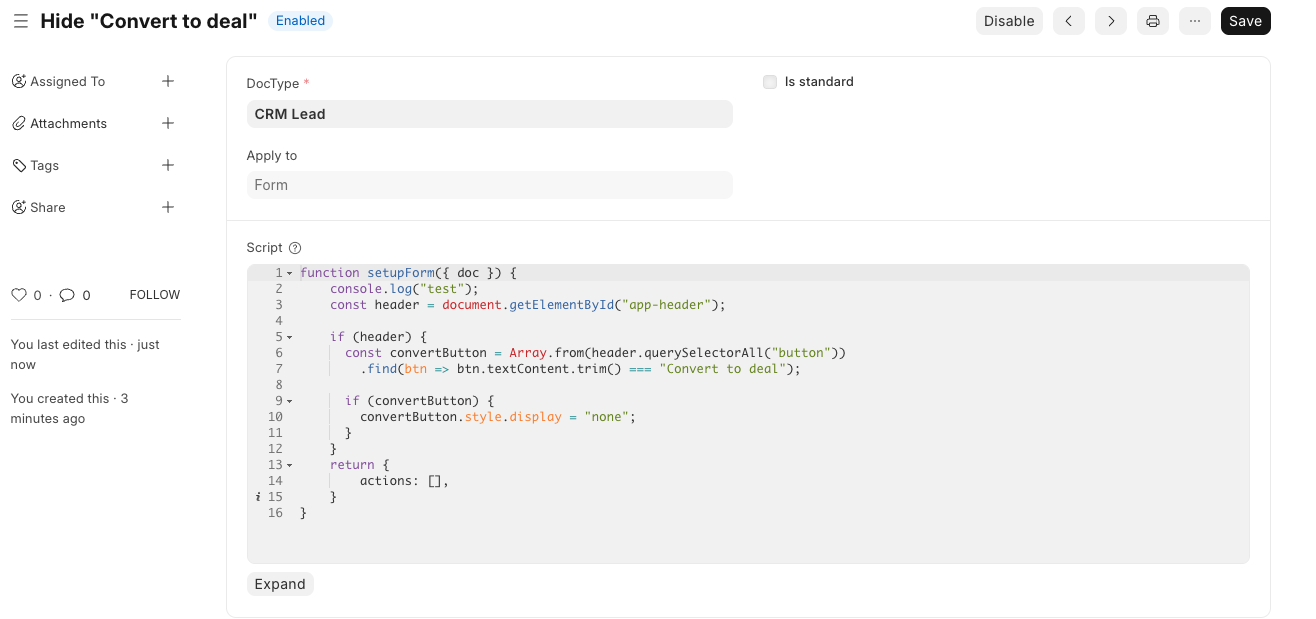Click the print icon in toolbar
Screen dimensions: 1316x619
tap(1152, 21)
